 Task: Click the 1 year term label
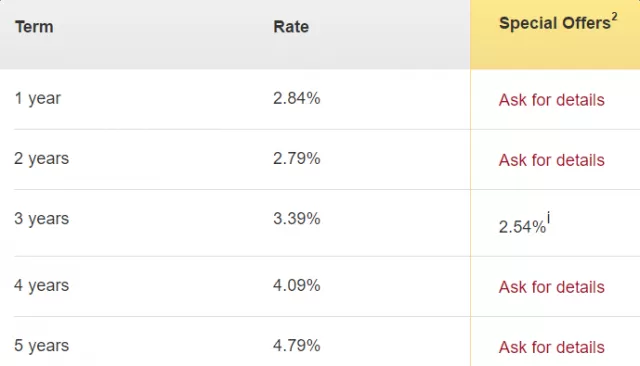click(38, 99)
